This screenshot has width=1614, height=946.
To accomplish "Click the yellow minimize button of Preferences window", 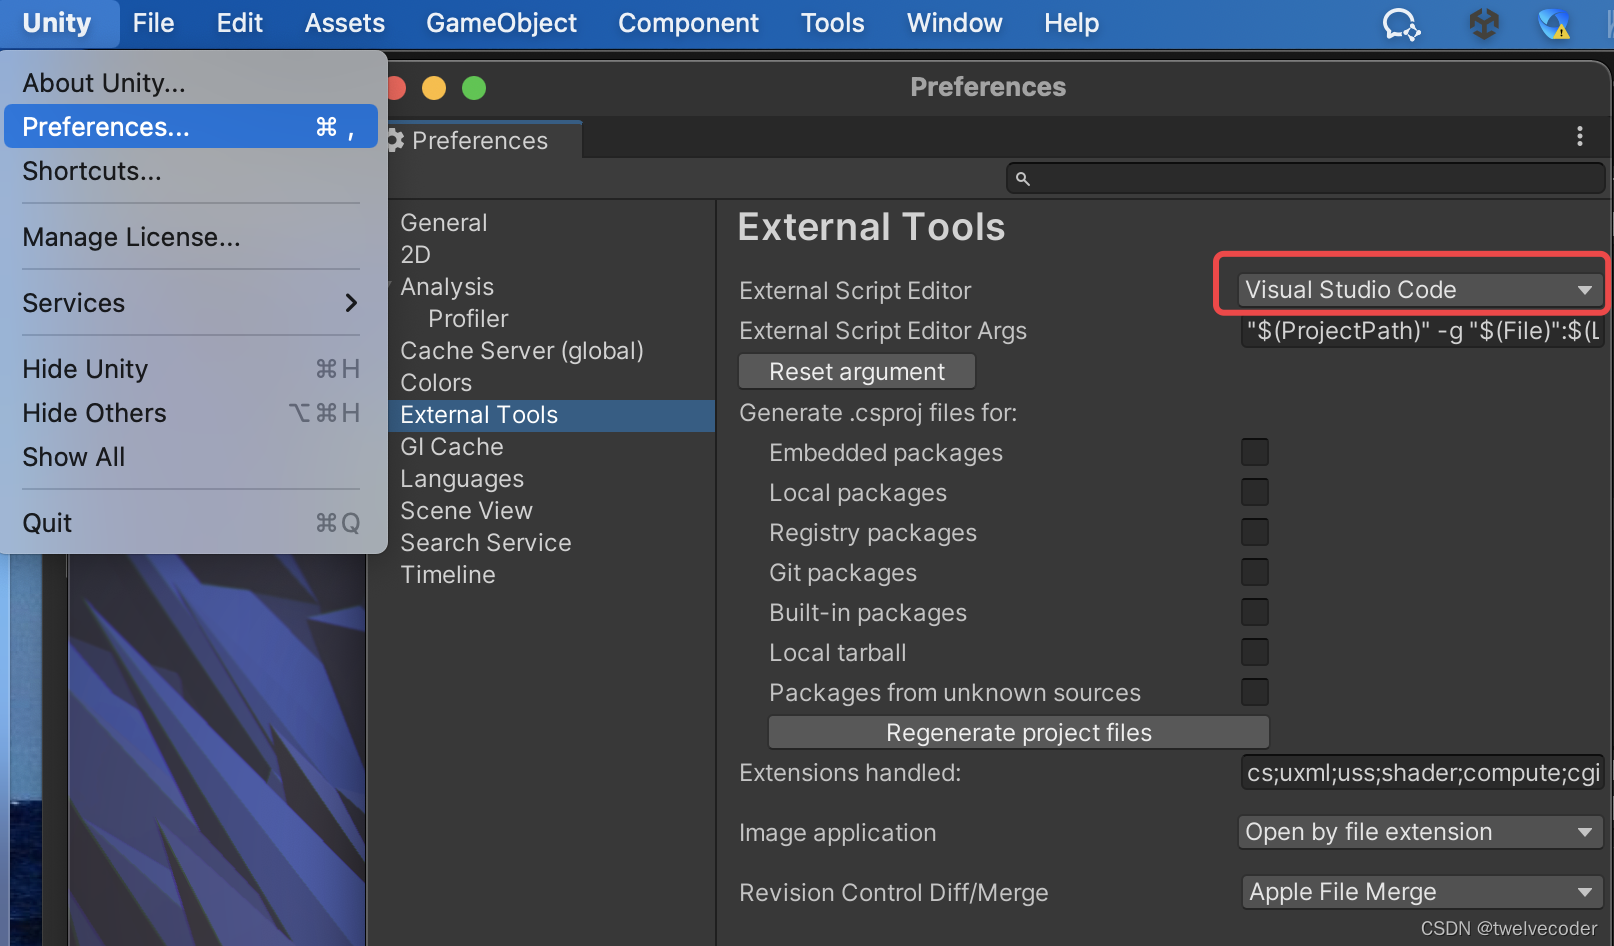I will [x=434, y=88].
